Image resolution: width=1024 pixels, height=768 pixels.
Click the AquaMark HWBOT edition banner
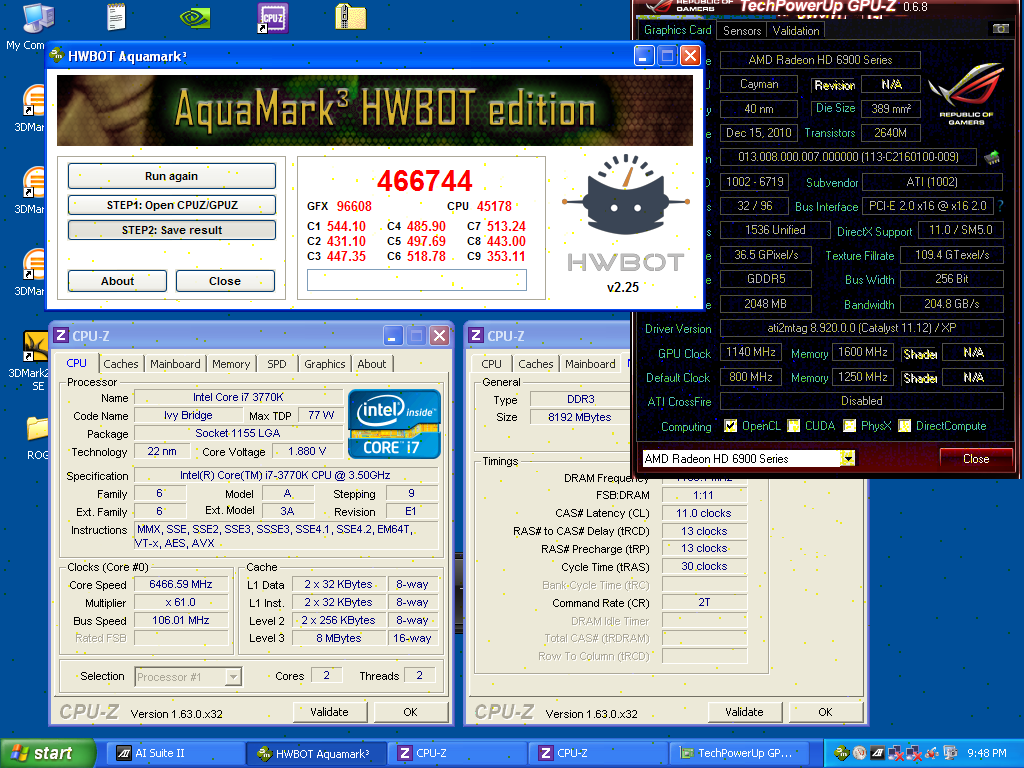click(x=375, y=110)
